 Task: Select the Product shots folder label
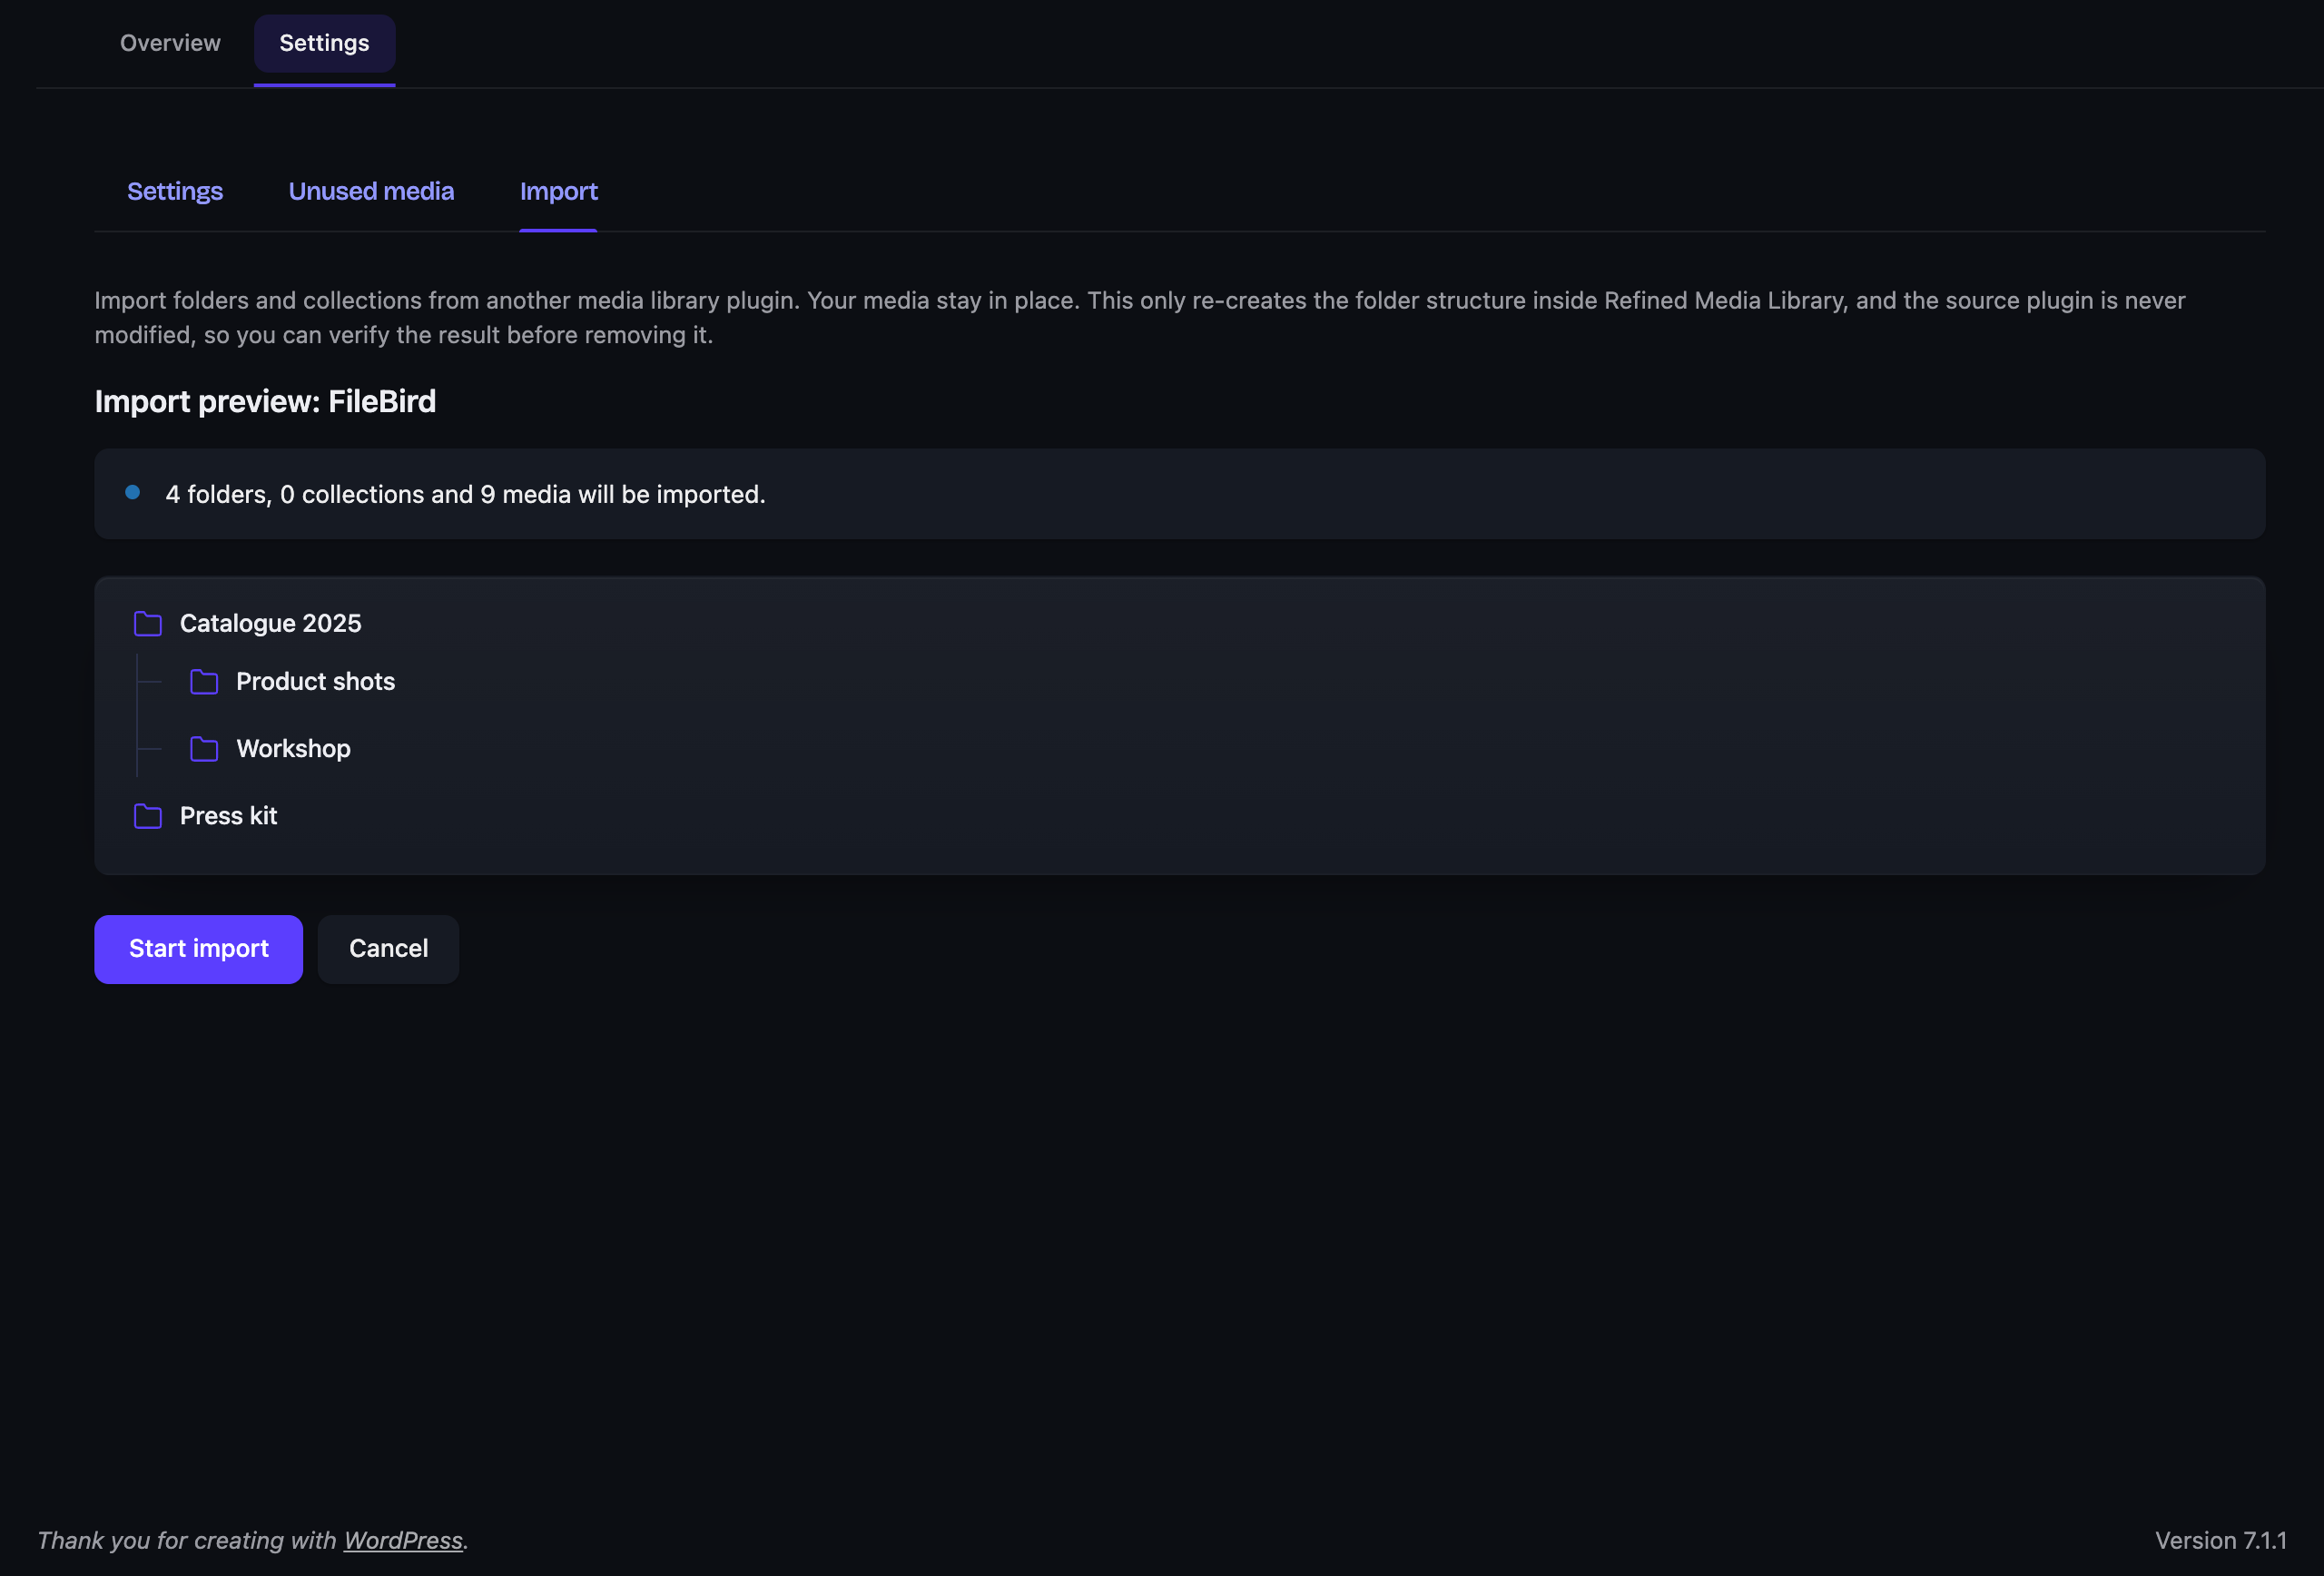tap(316, 682)
